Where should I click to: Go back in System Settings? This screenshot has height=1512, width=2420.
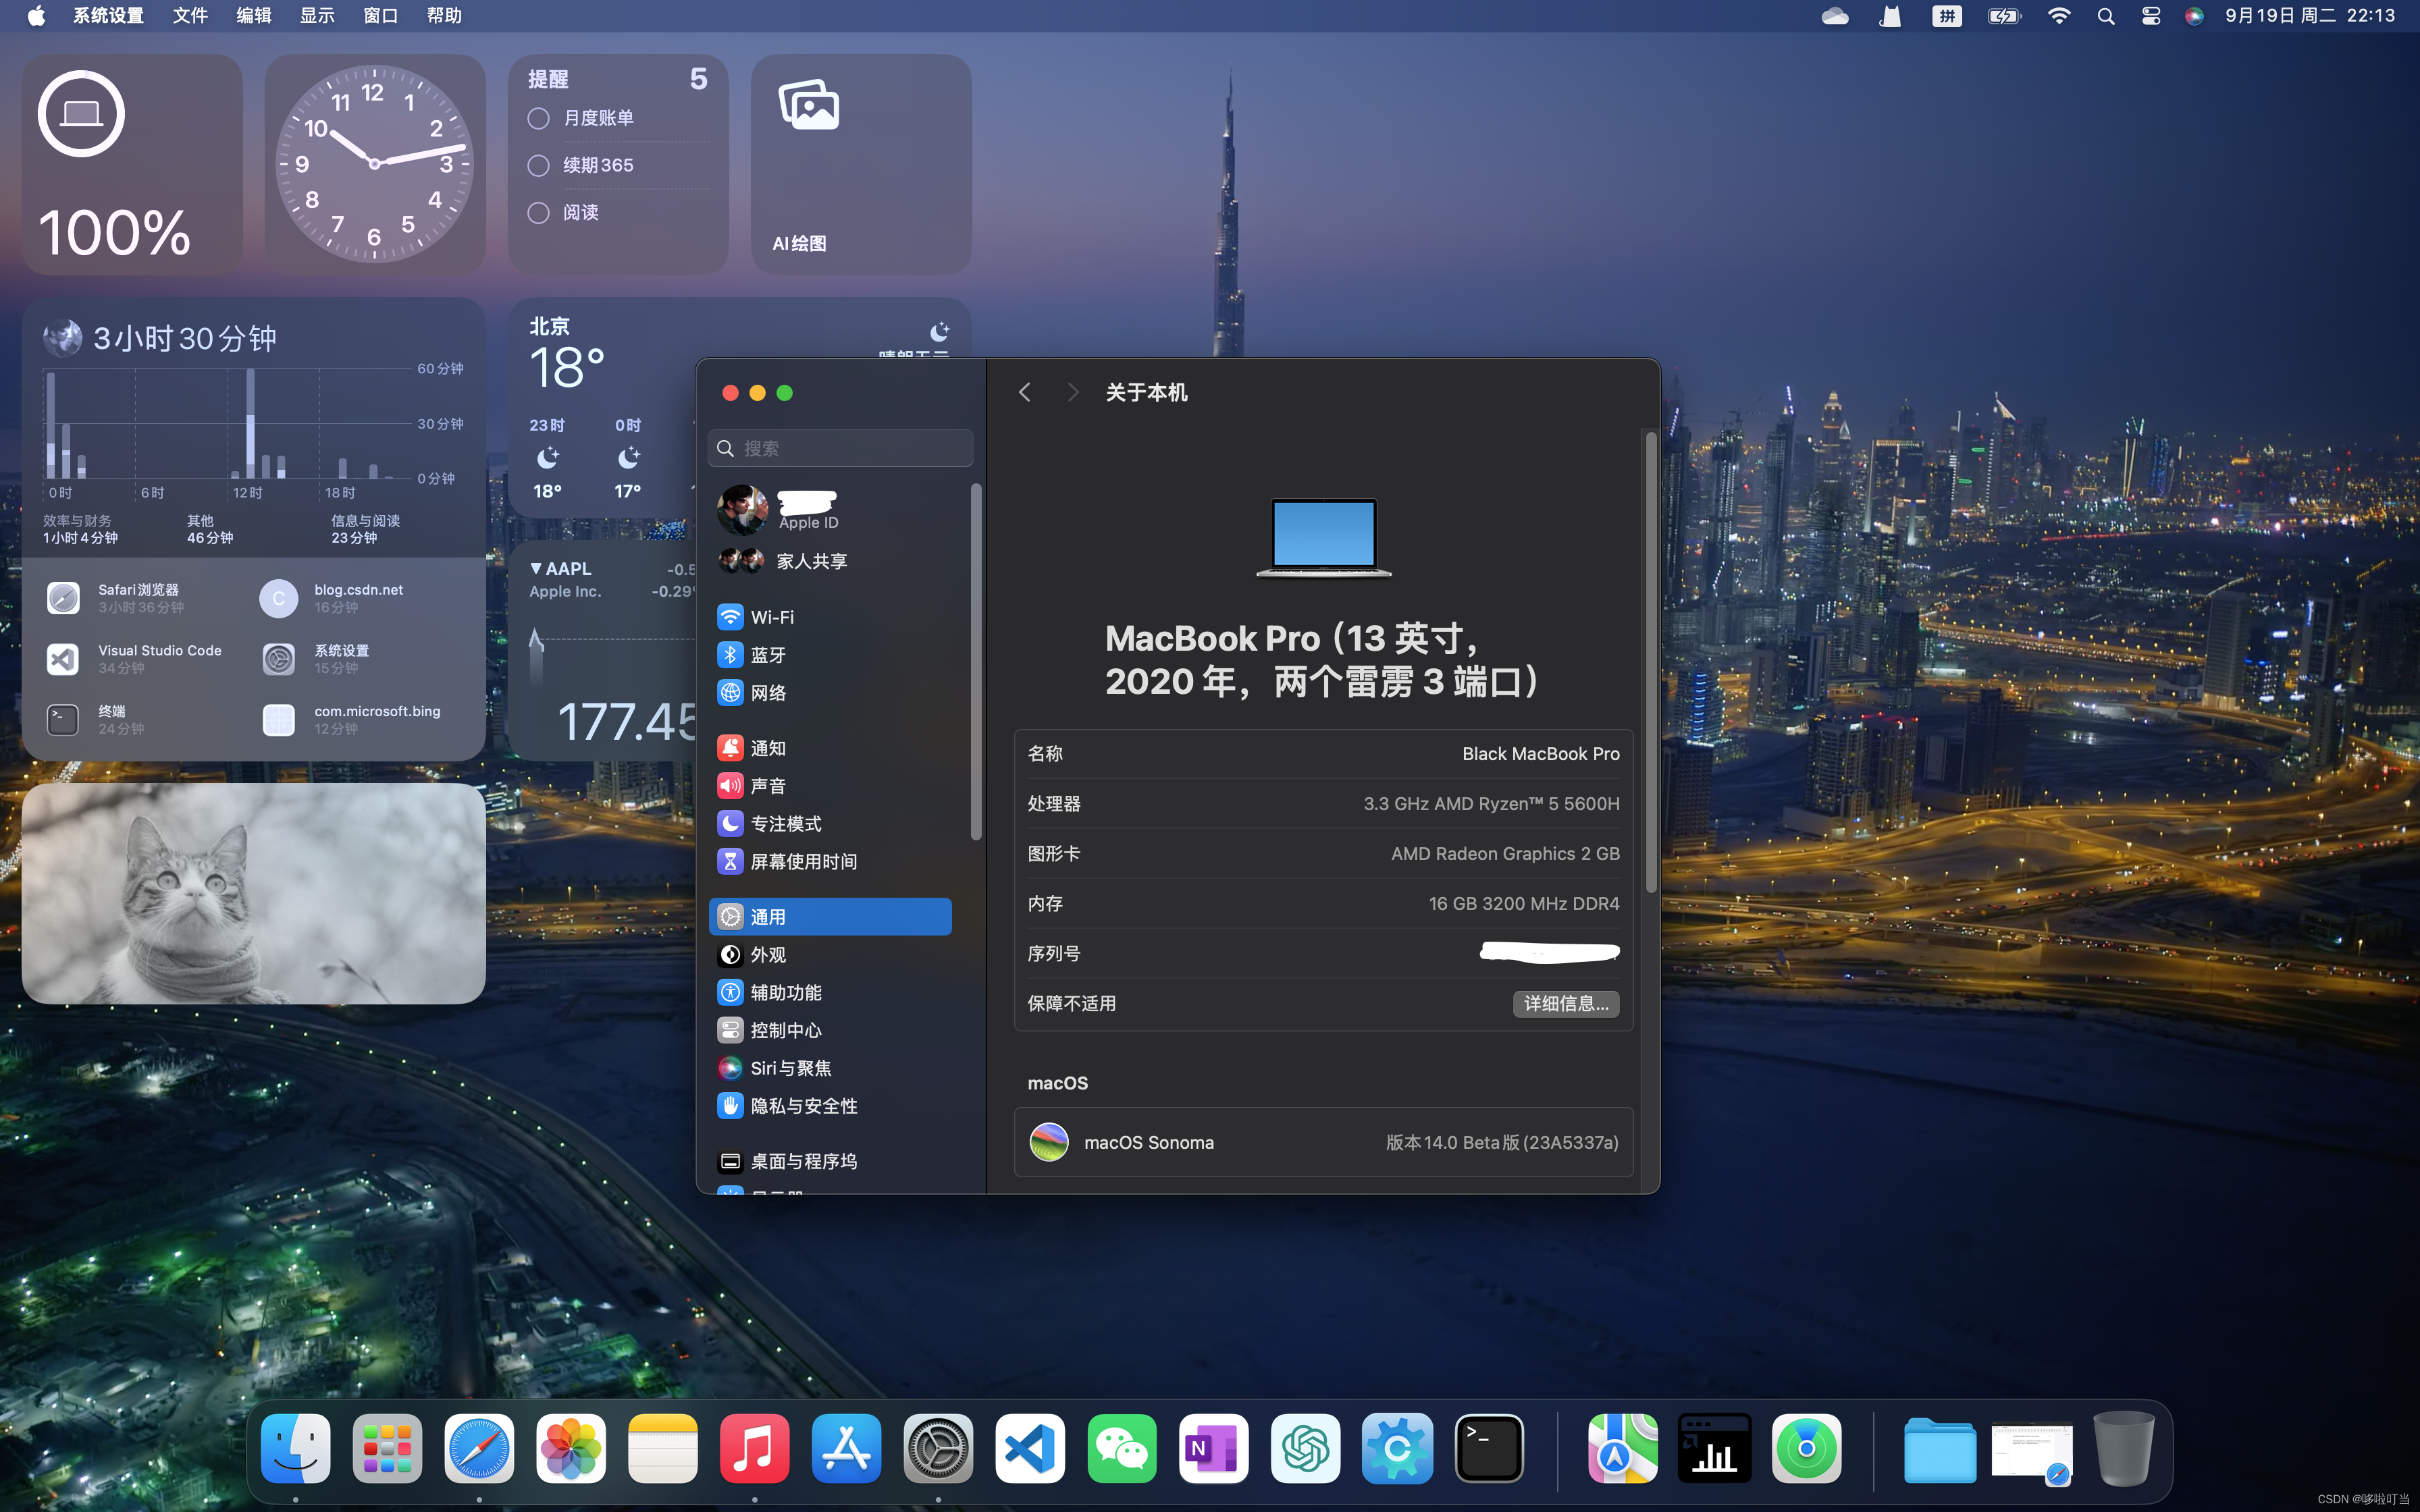point(1024,393)
